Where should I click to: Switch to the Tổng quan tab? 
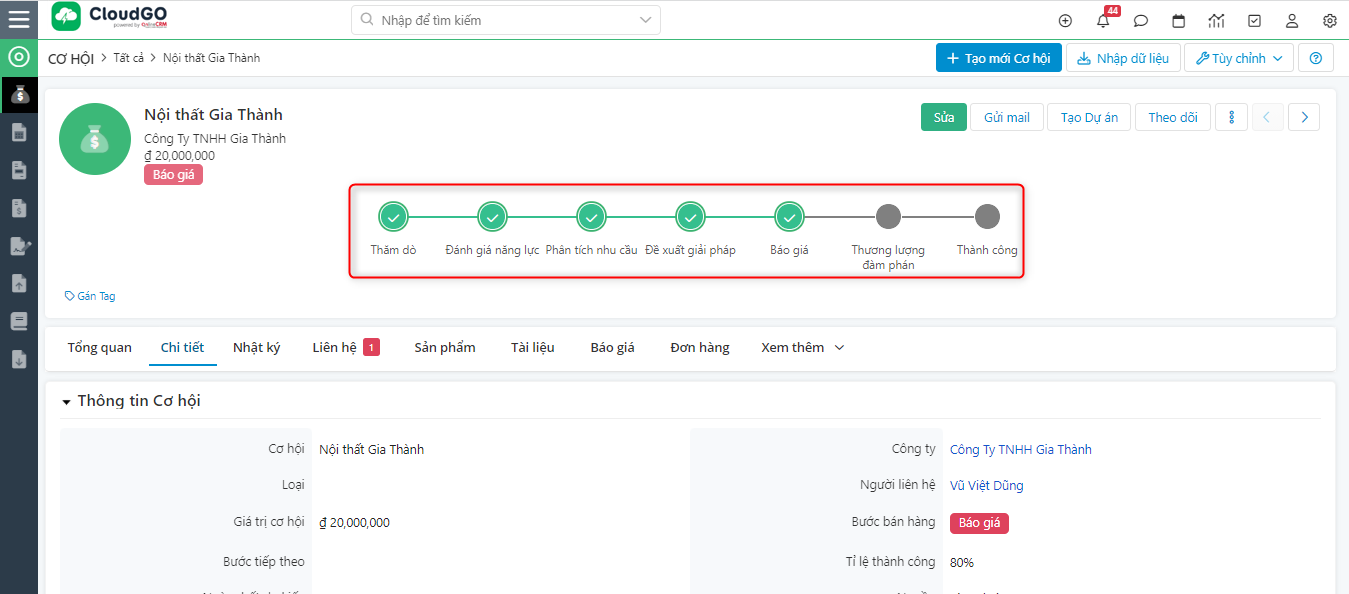tap(100, 348)
